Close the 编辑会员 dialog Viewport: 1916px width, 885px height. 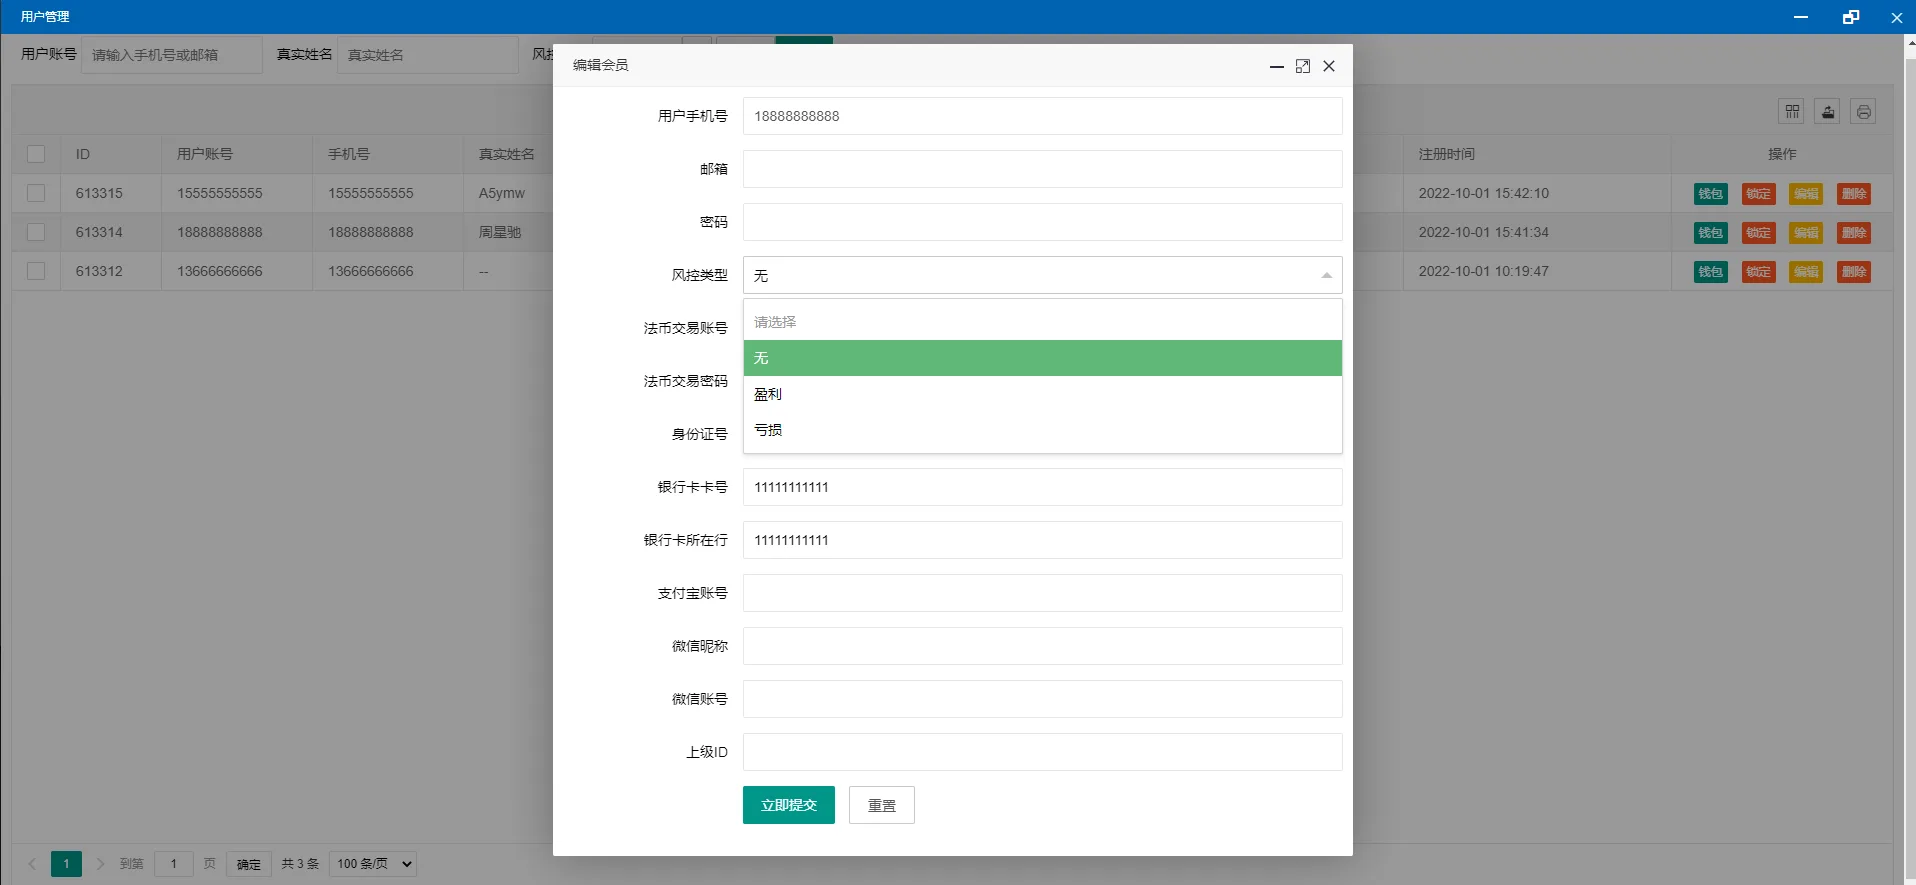[x=1329, y=66]
